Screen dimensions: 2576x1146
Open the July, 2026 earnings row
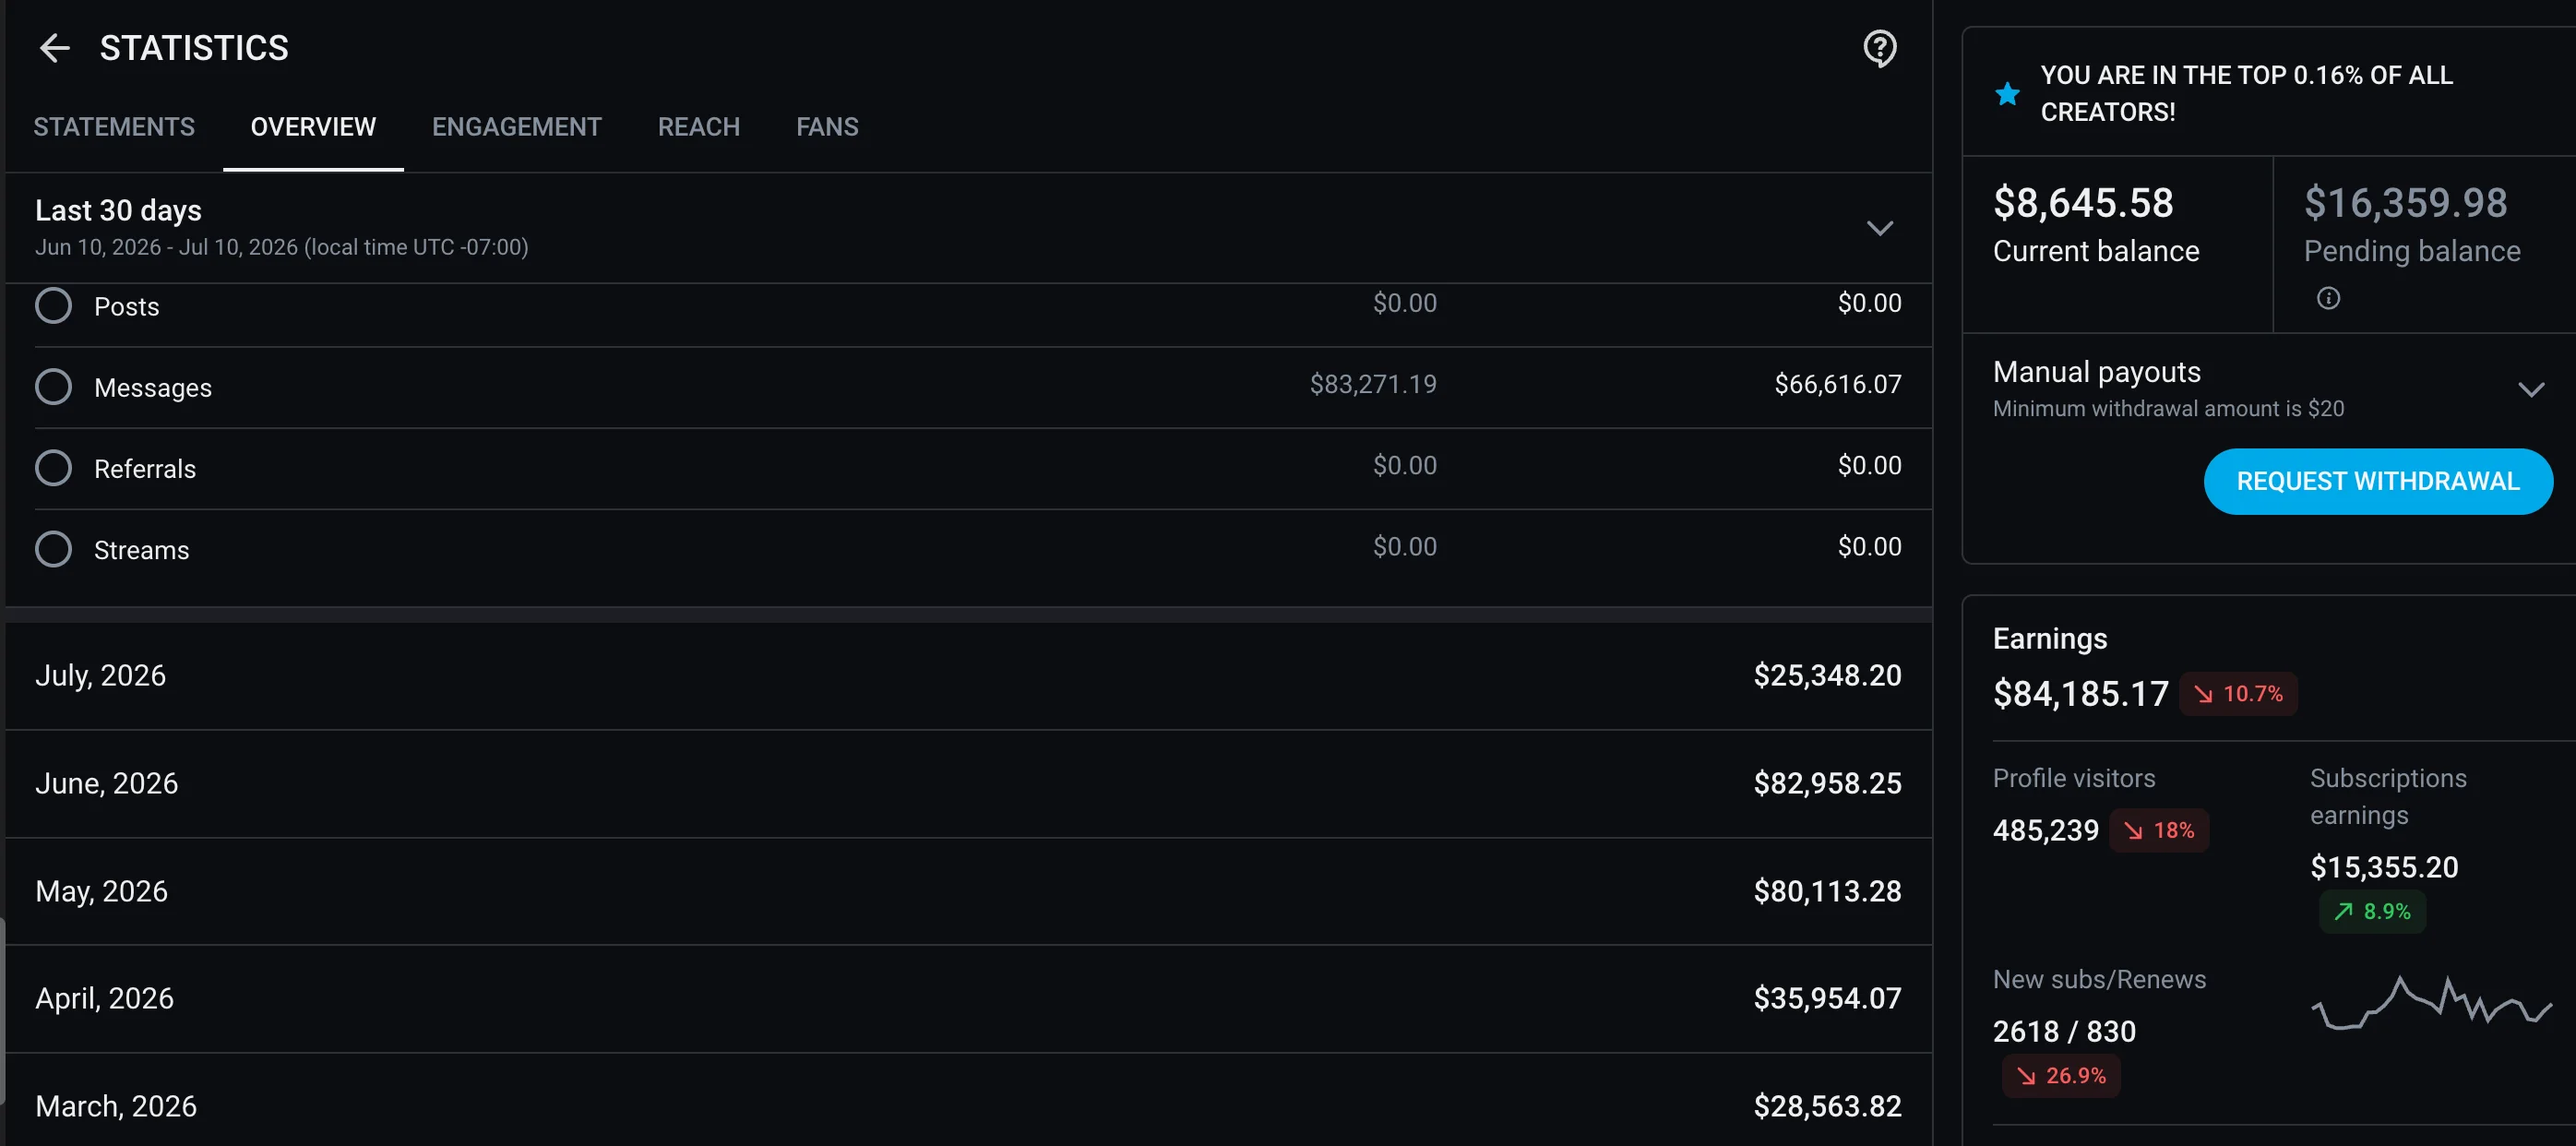click(x=968, y=676)
